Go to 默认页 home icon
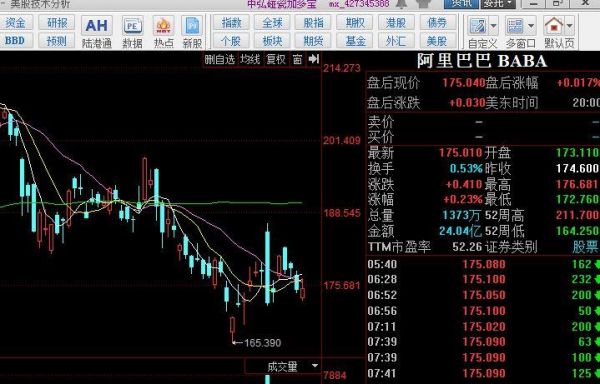The width and height of the screenshot is (600, 384). point(554,26)
